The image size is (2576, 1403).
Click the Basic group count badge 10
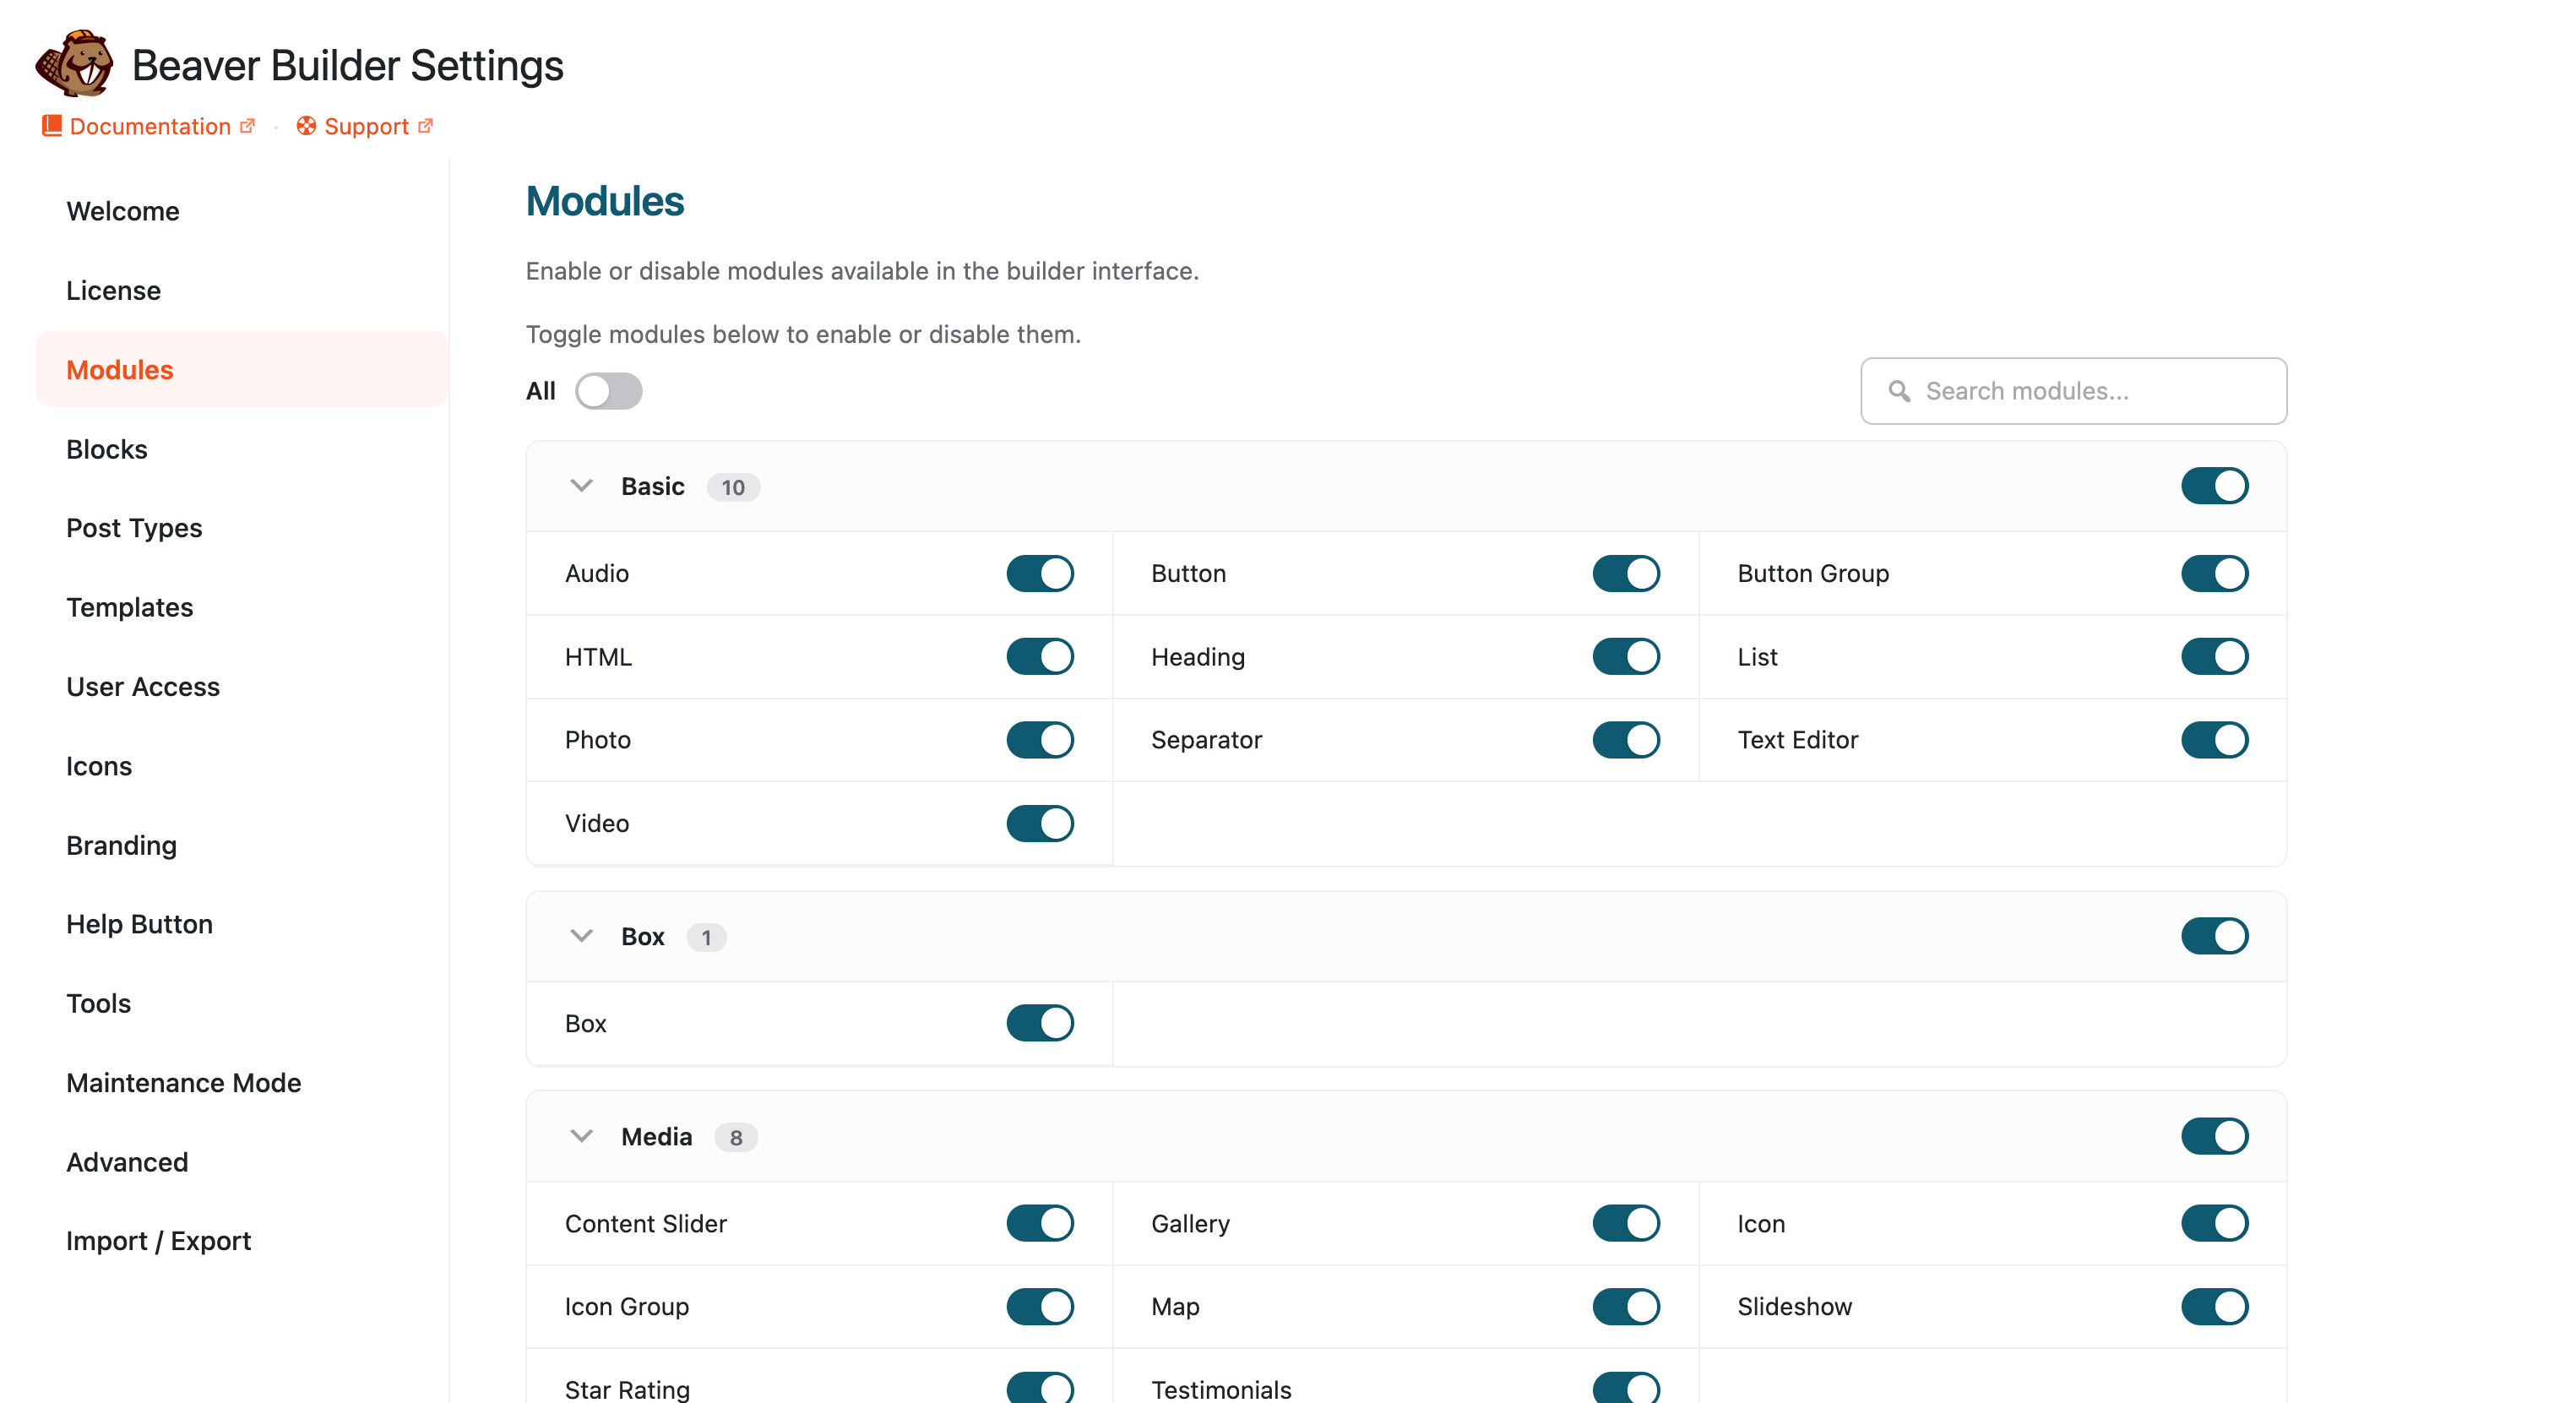pos(733,487)
